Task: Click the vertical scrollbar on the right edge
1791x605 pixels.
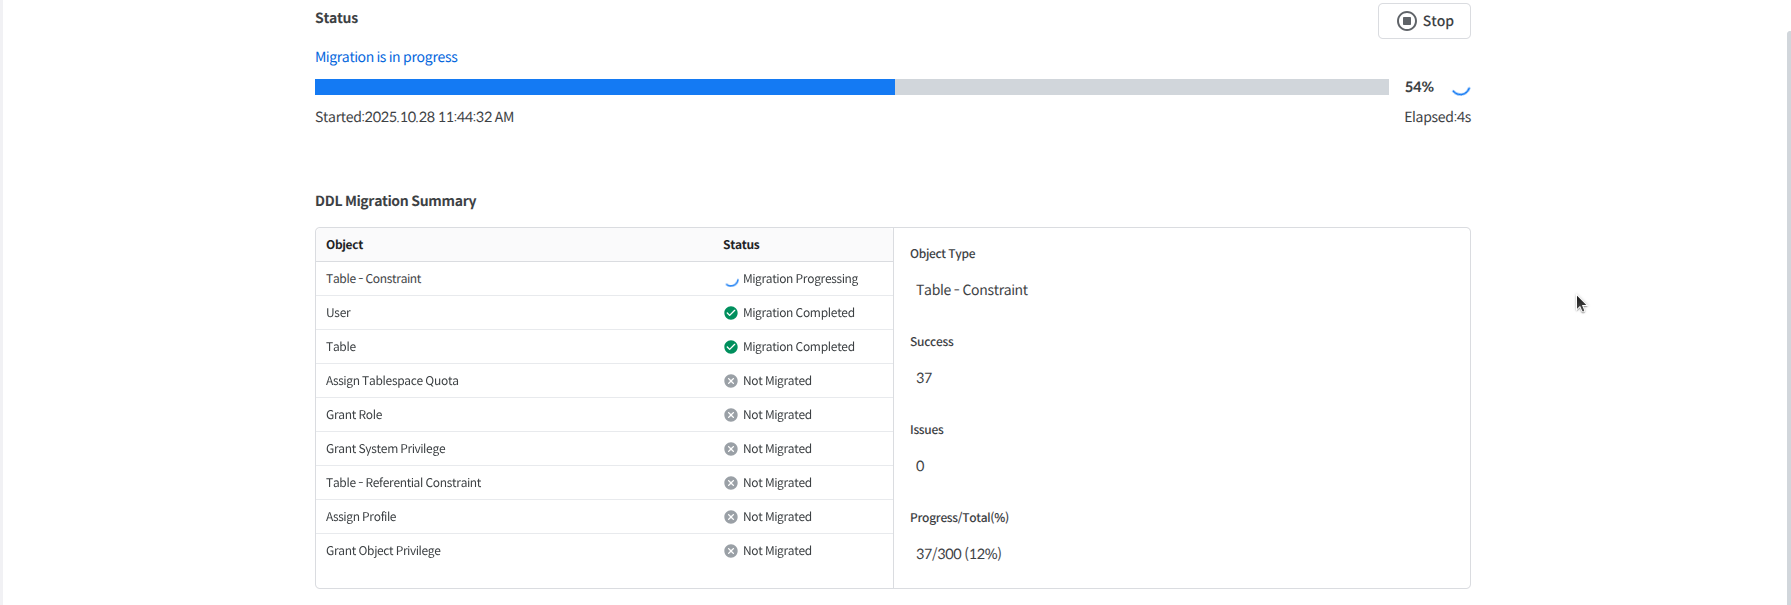Action: [x=1787, y=300]
